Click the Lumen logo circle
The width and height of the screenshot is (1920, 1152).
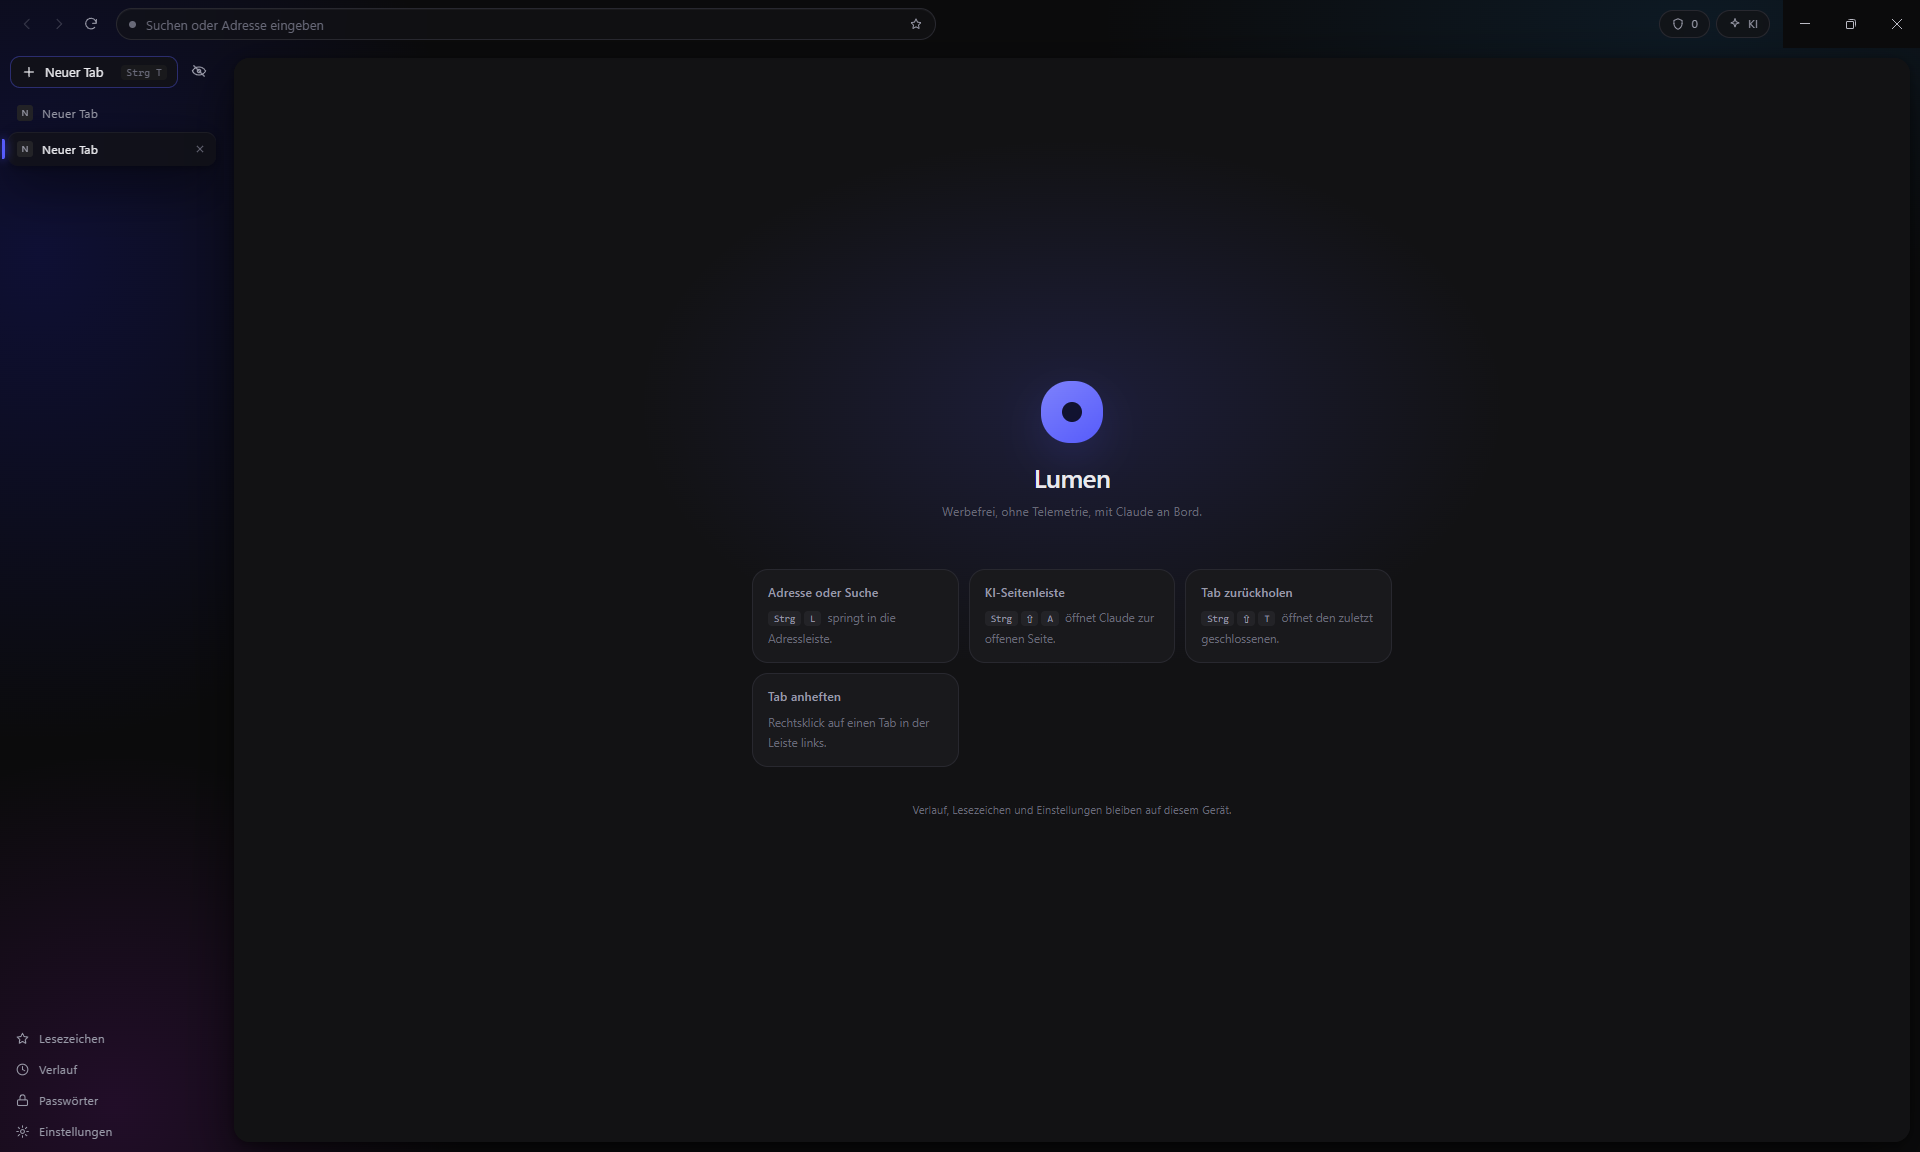[1072, 412]
